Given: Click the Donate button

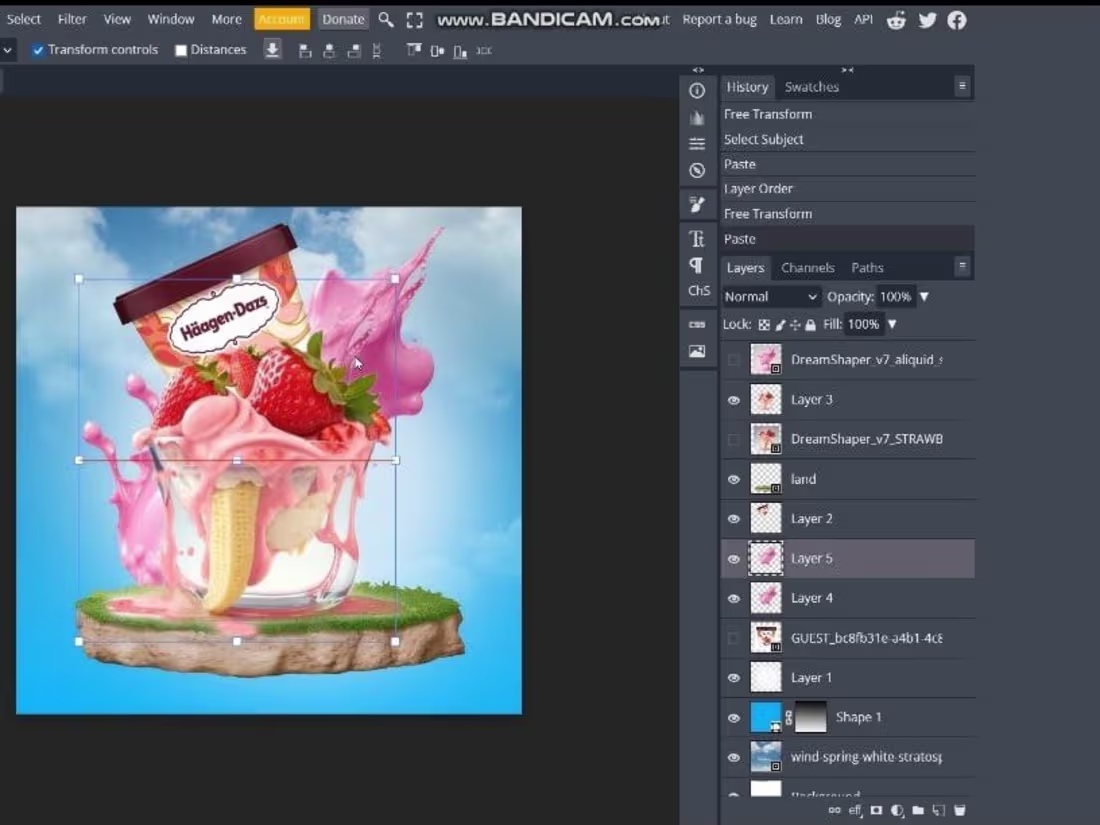Looking at the screenshot, I should 343,19.
